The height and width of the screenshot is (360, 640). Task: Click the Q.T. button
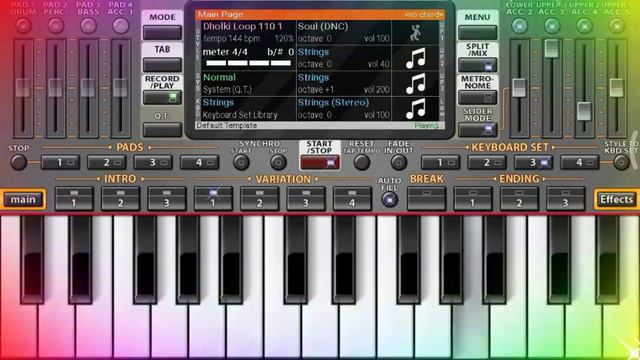click(162, 130)
